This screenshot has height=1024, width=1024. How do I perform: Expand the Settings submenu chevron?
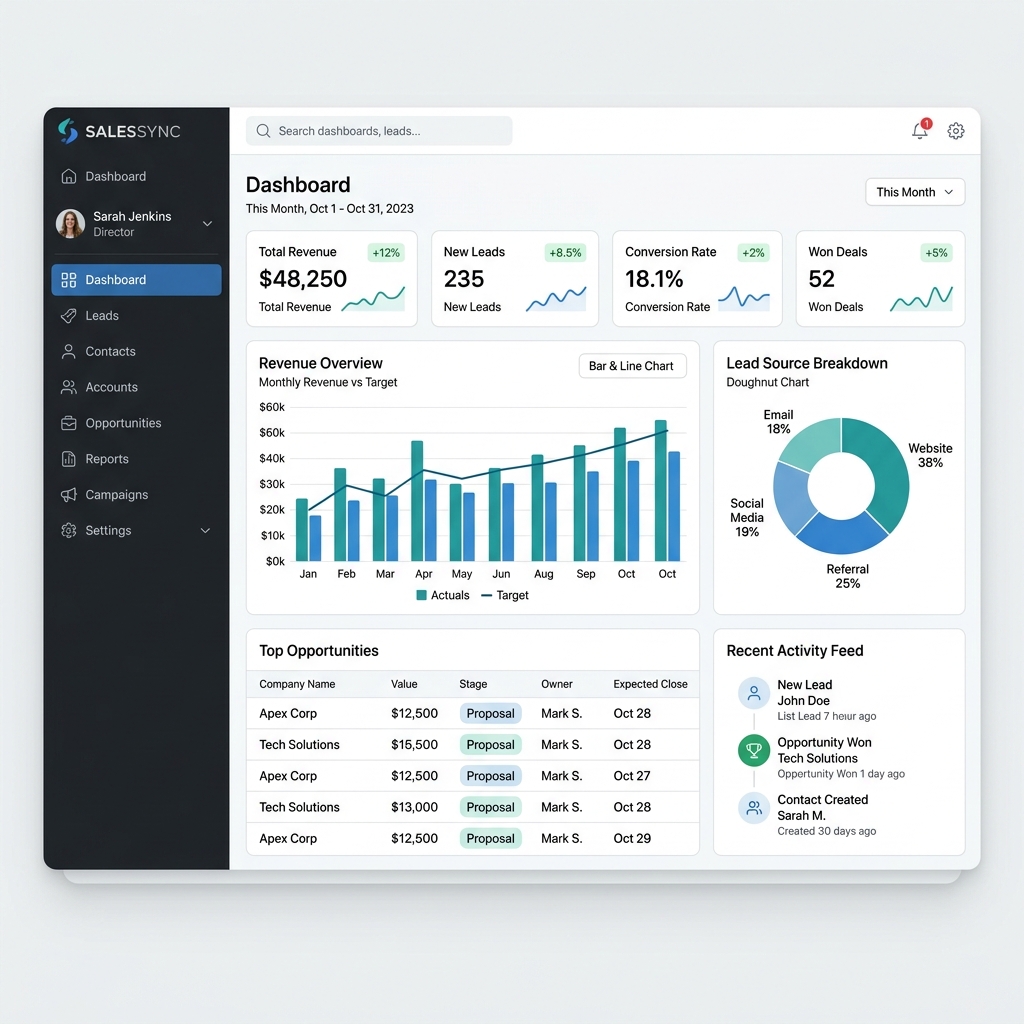point(205,530)
